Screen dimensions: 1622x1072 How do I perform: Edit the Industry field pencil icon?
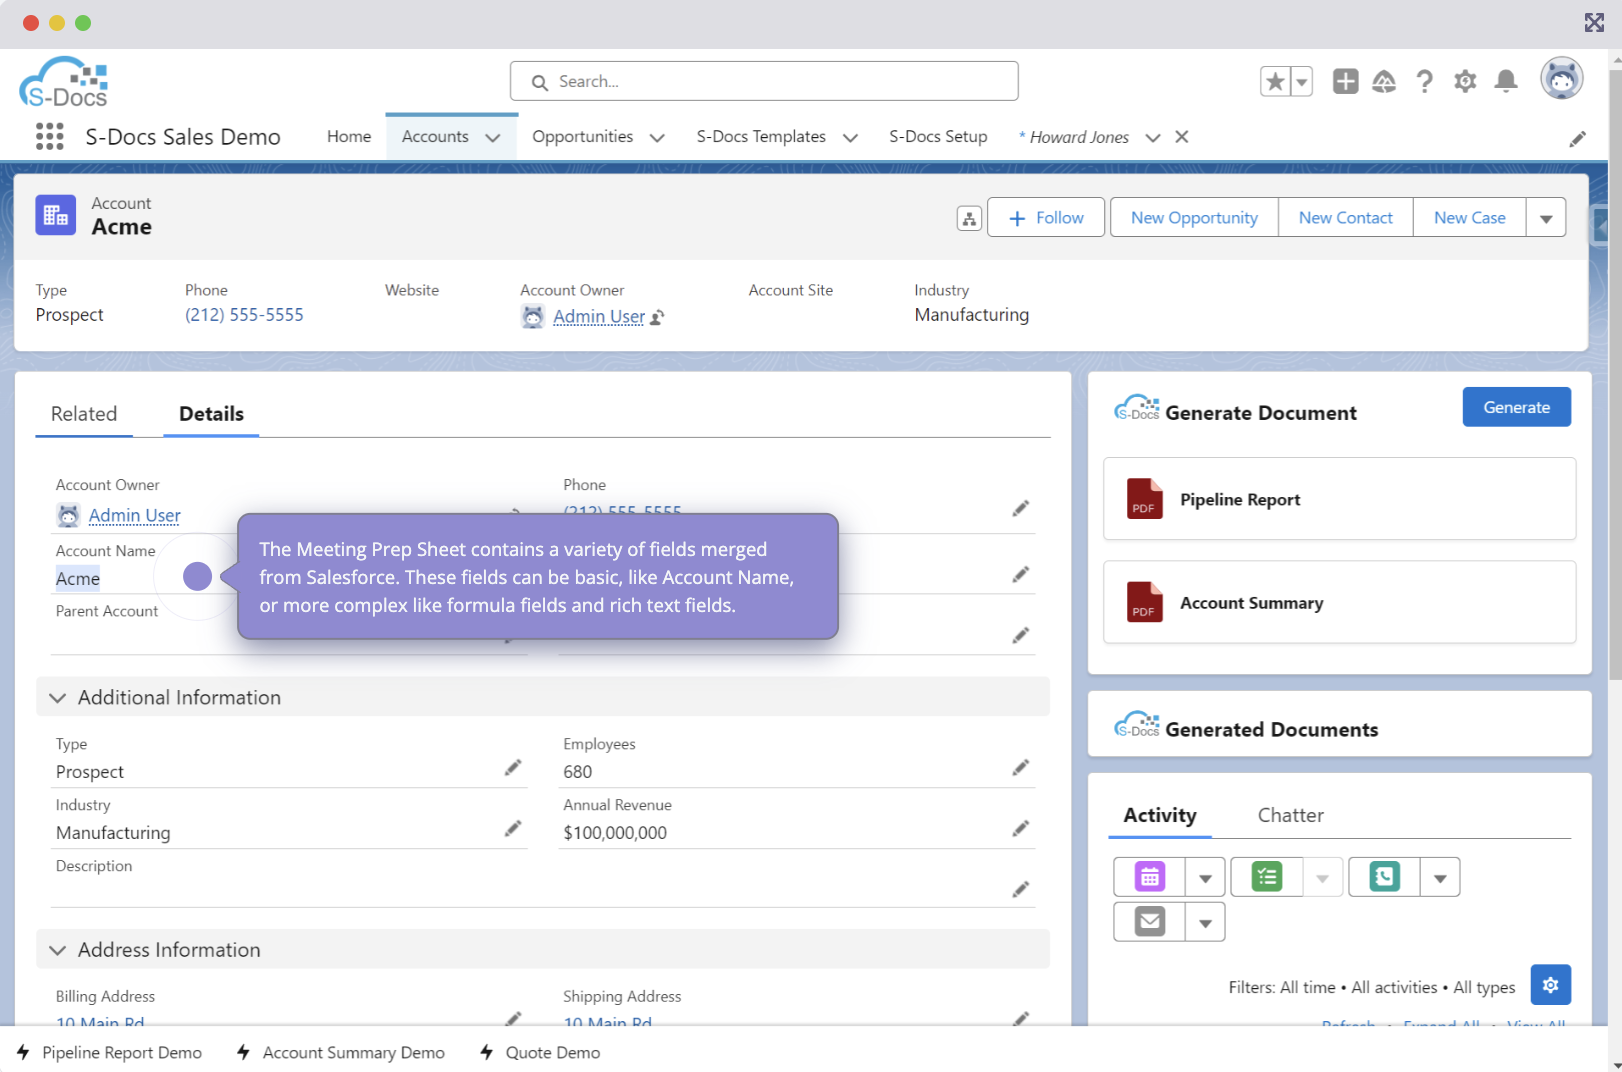pyautogui.click(x=513, y=829)
